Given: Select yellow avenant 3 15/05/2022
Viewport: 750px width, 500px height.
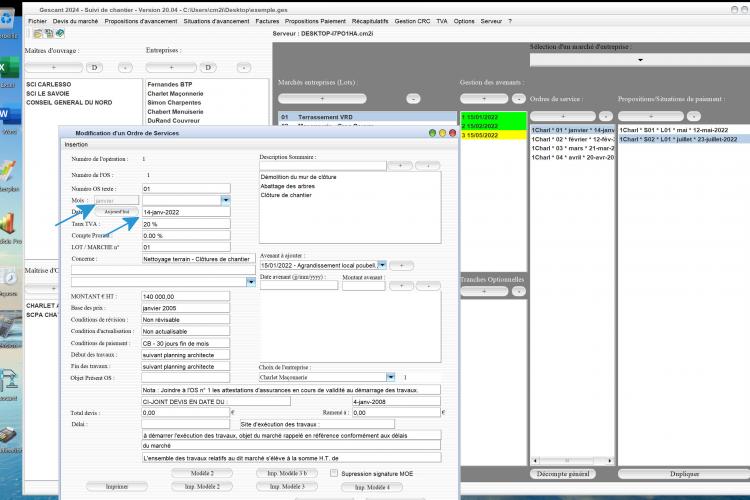Looking at the screenshot, I should coord(493,135).
